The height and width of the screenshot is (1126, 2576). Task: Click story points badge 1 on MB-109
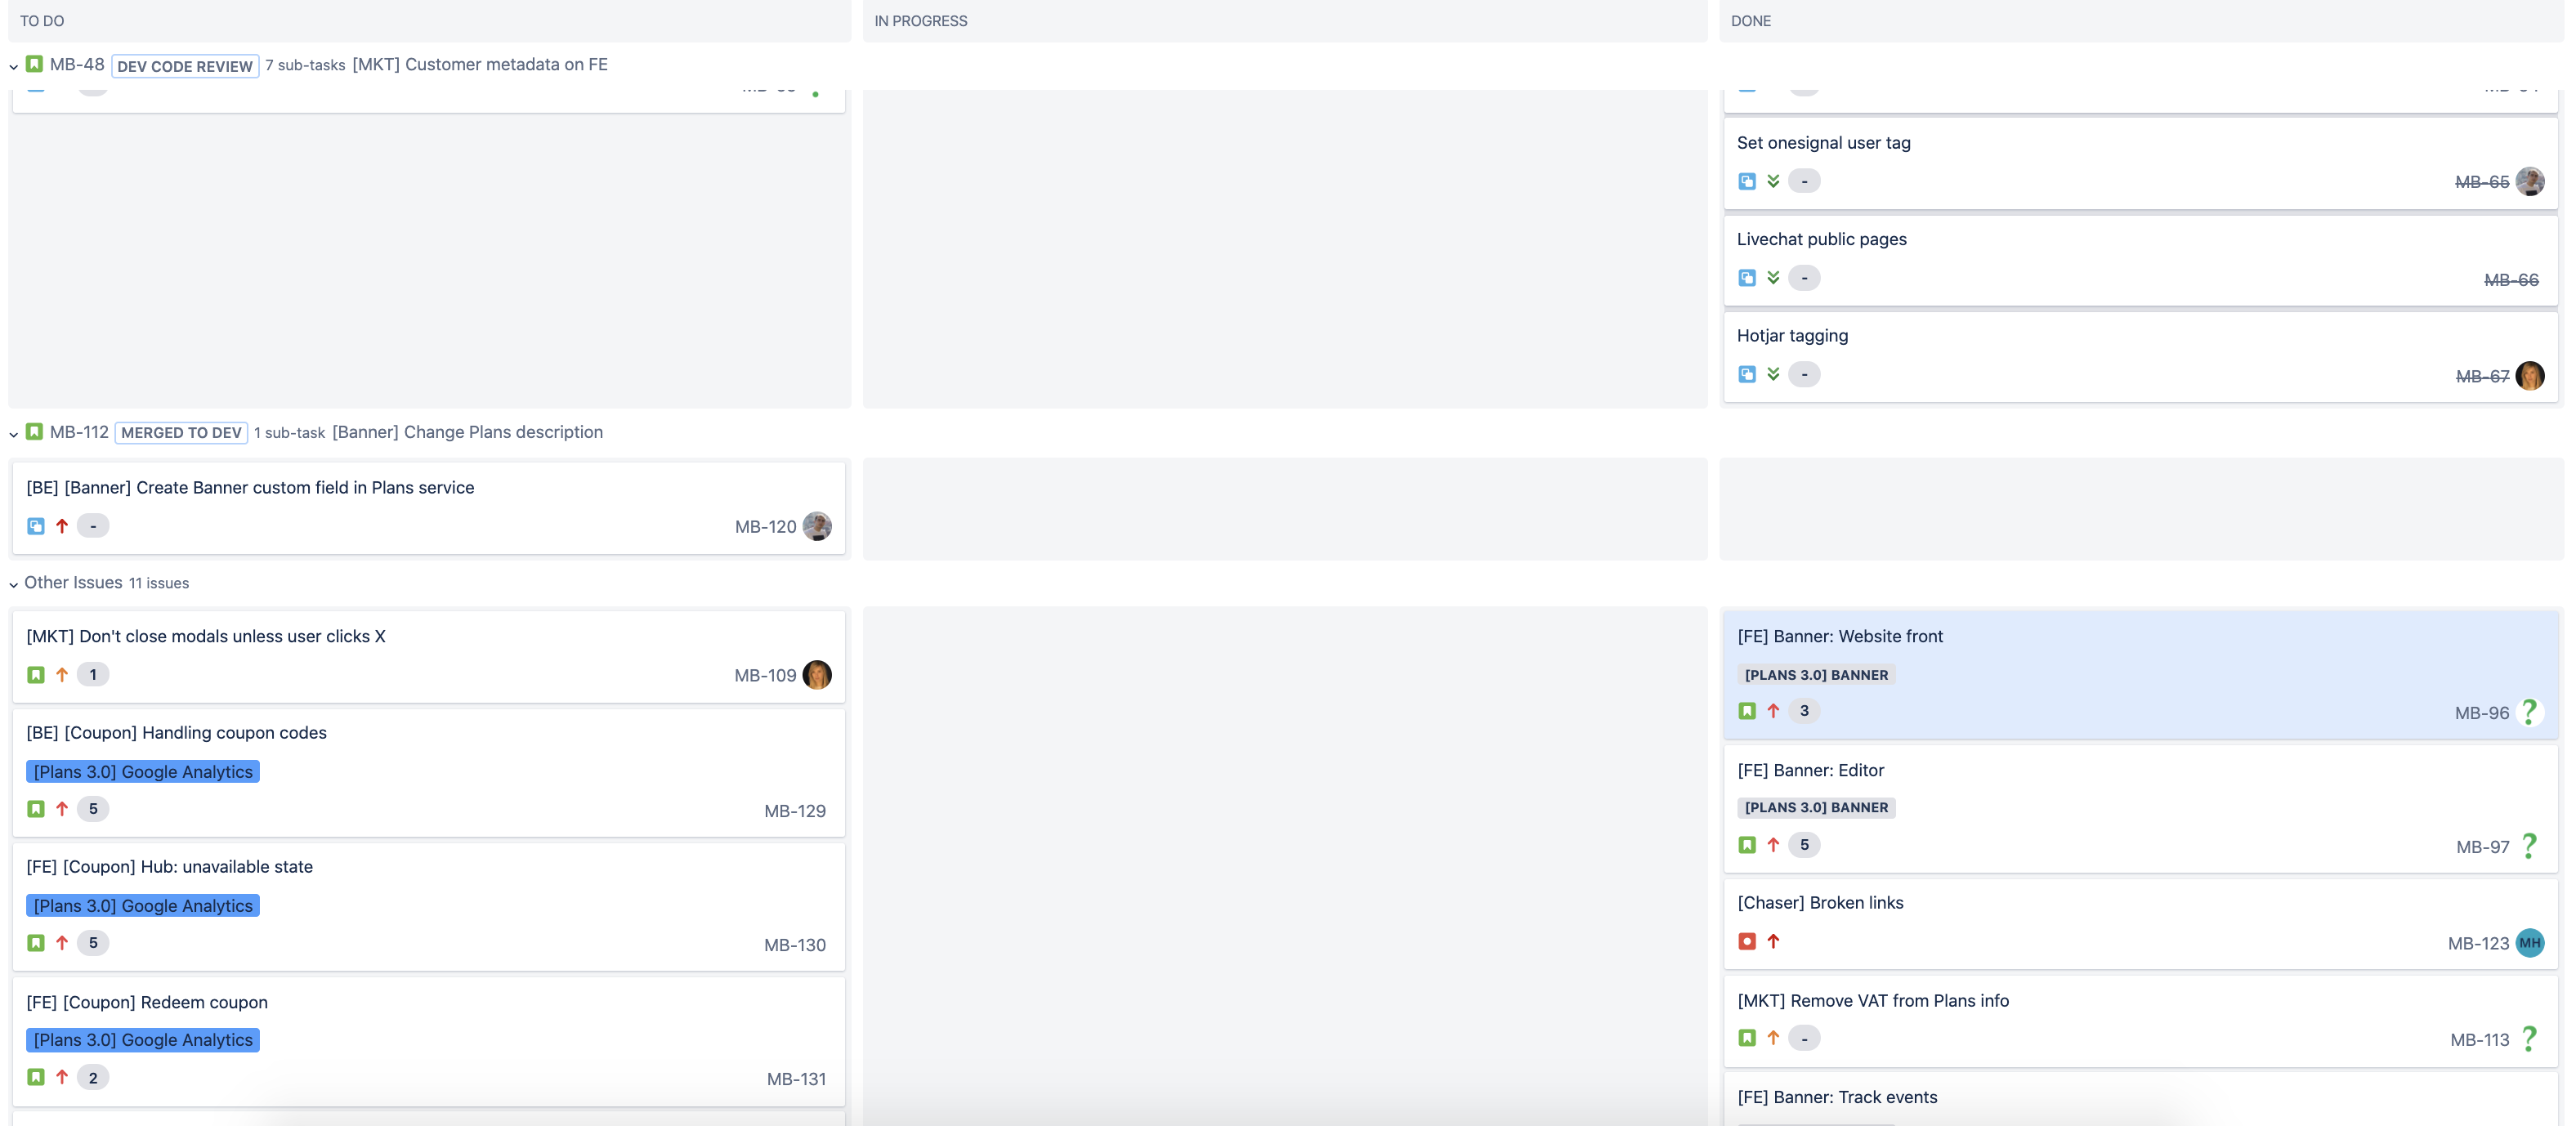click(93, 675)
